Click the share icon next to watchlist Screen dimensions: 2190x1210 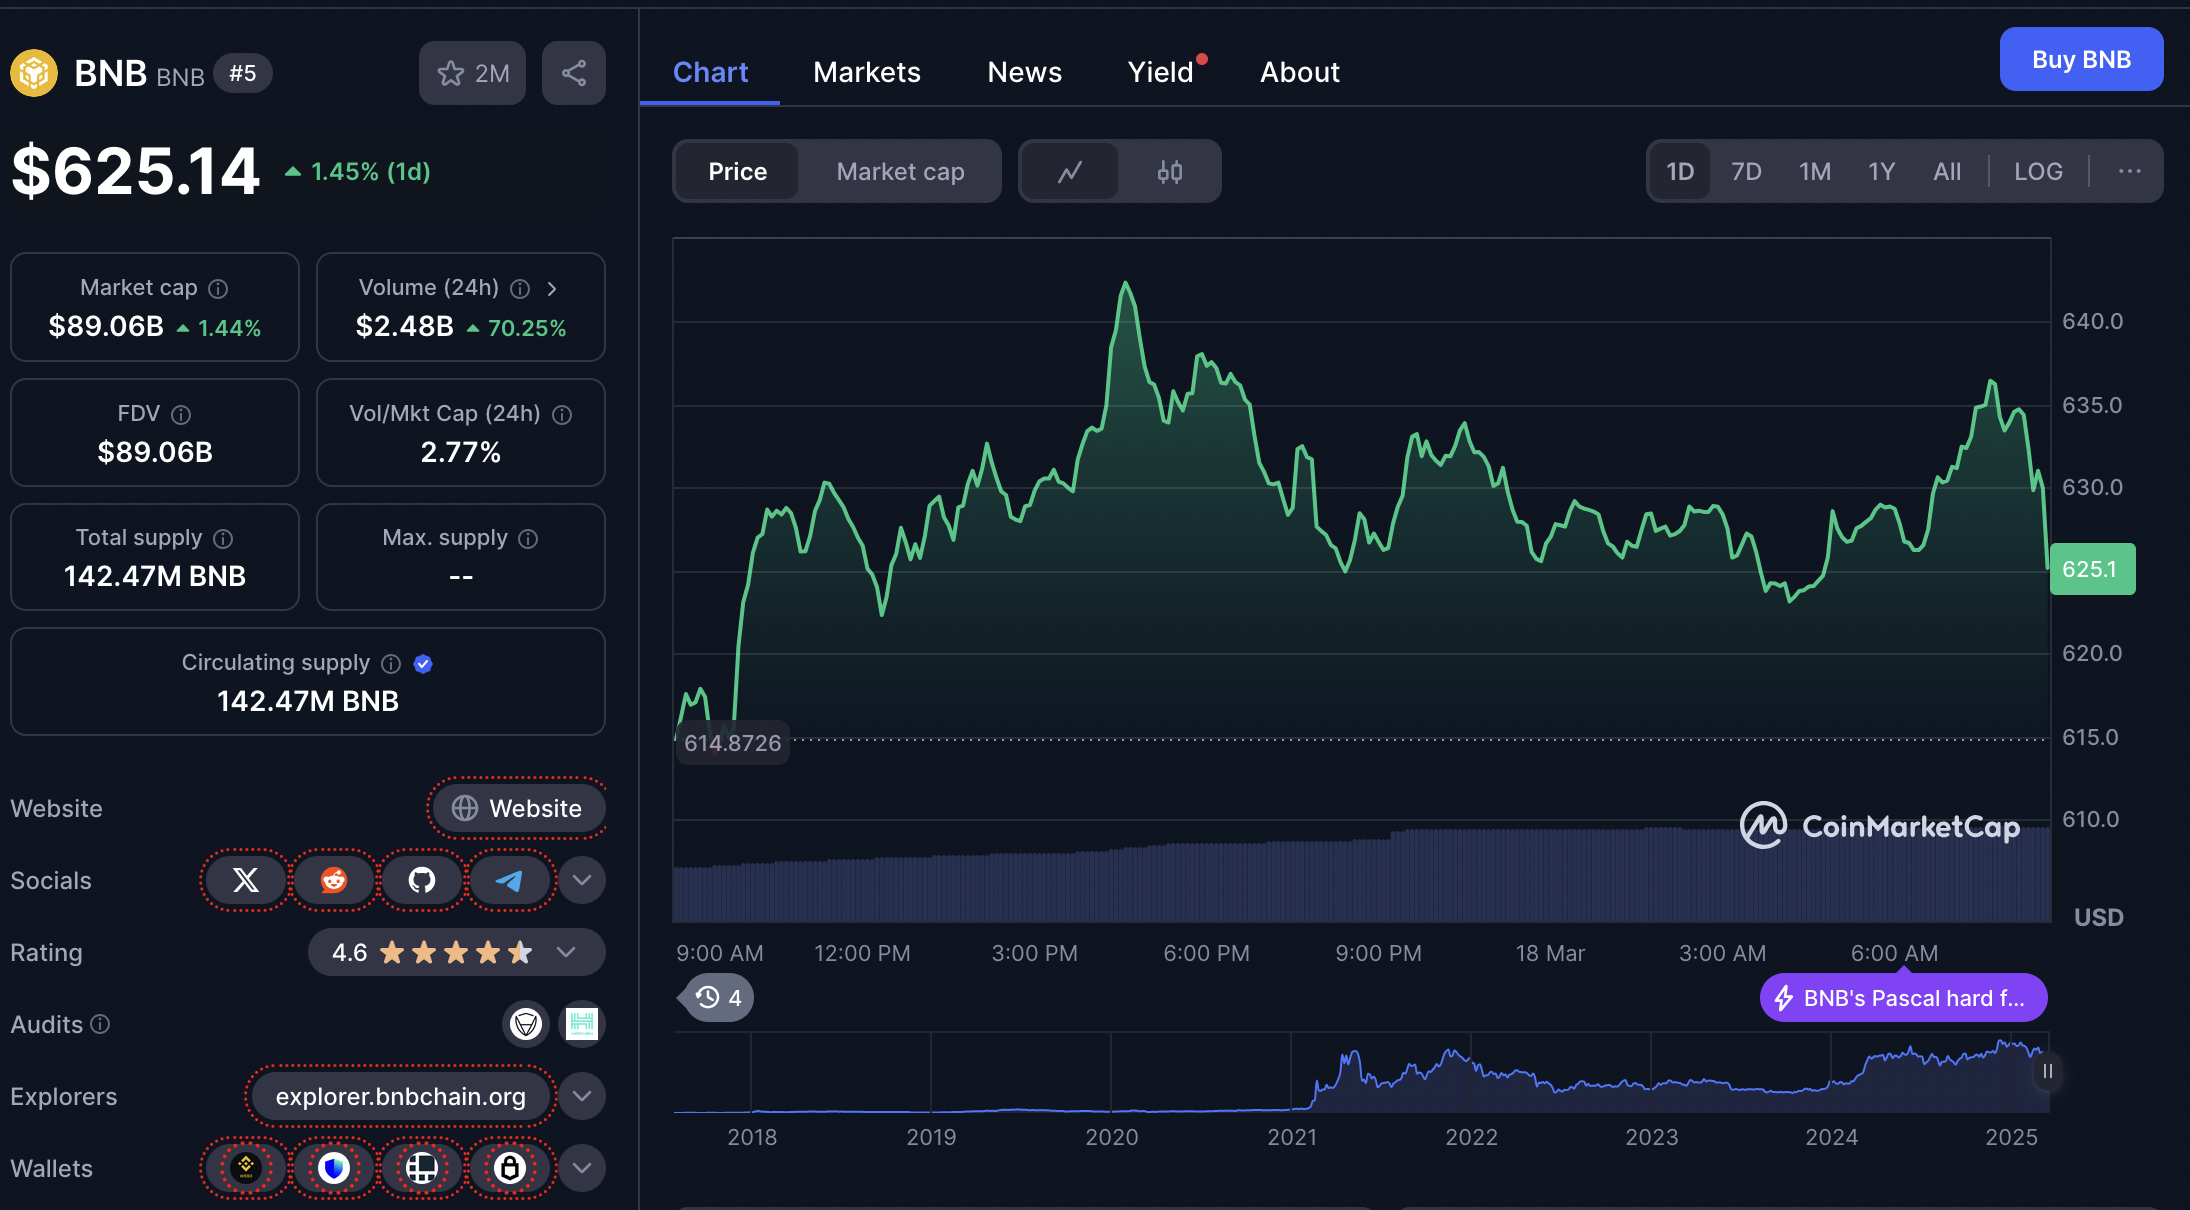point(573,72)
